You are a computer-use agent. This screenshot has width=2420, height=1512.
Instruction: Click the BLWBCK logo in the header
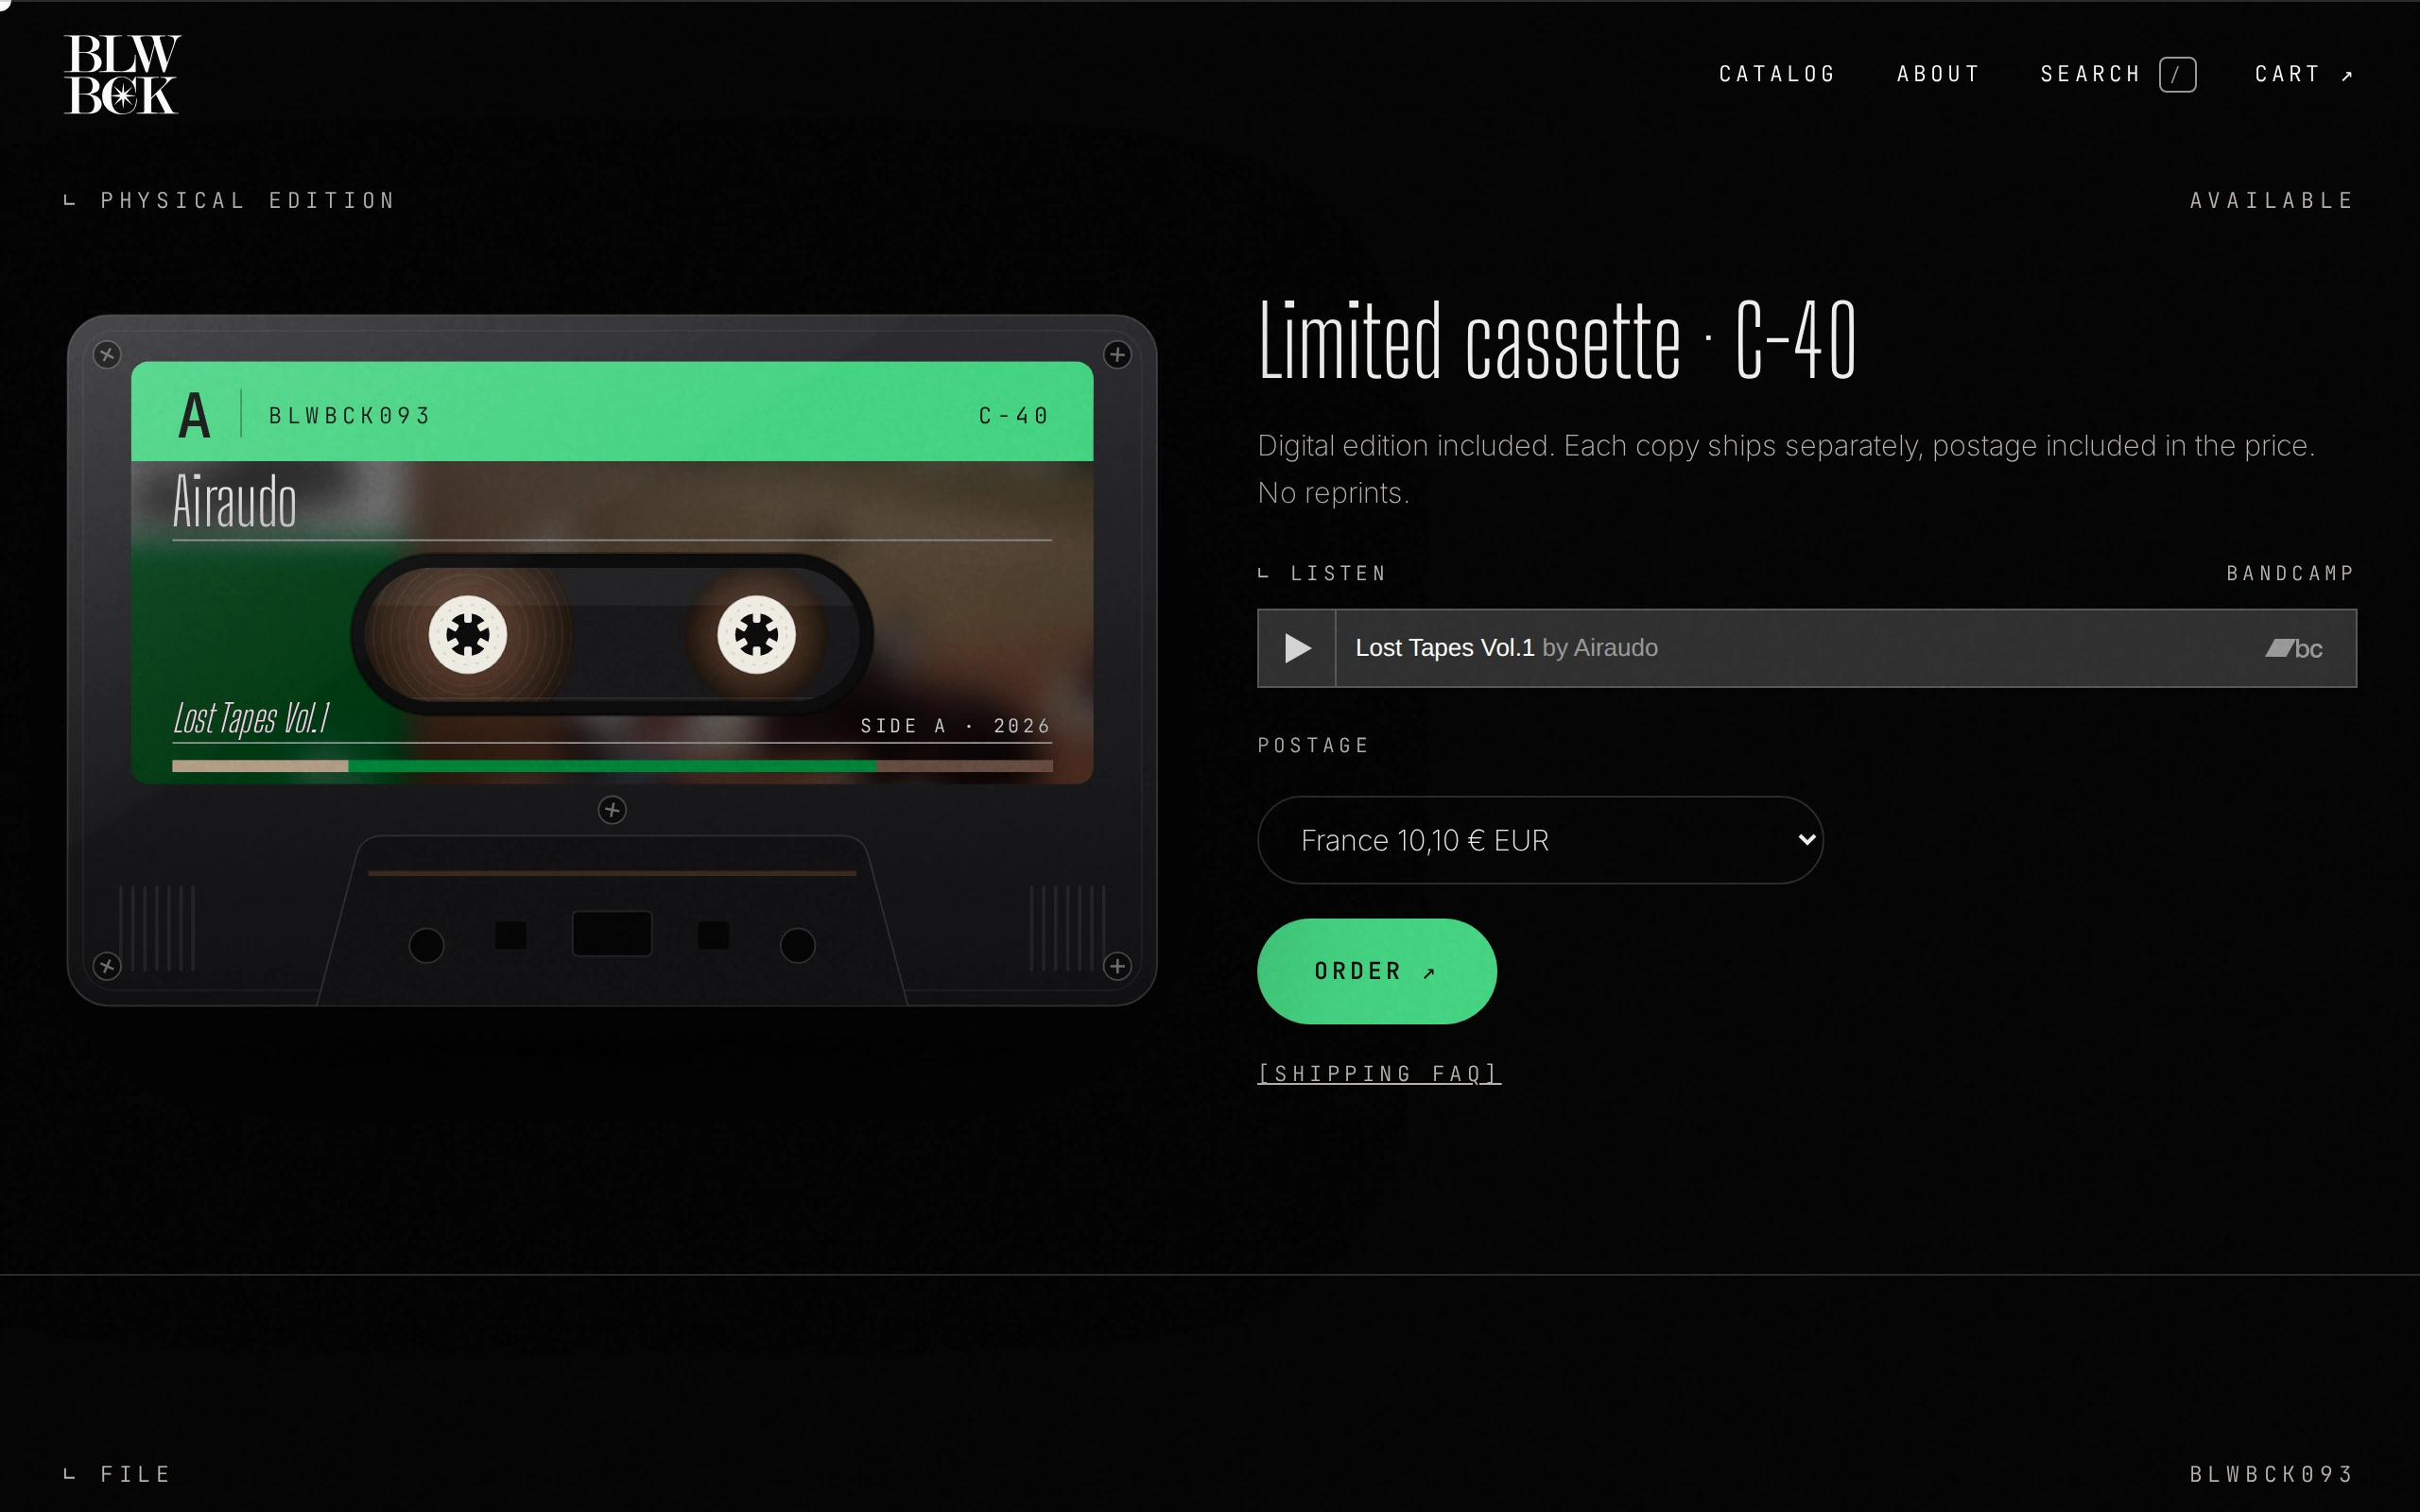click(122, 75)
